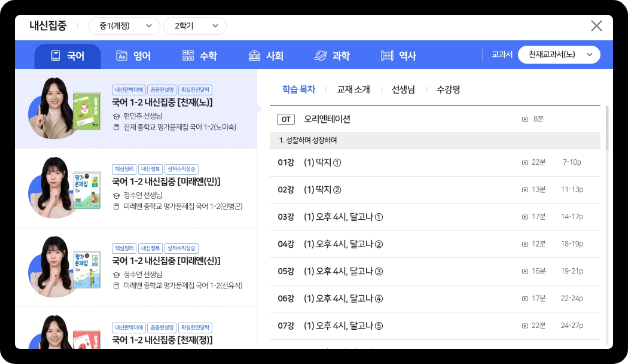
Task: Click the book icon beside 미래엔 평가문제집 (민병곤)
Action: [116, 207]
